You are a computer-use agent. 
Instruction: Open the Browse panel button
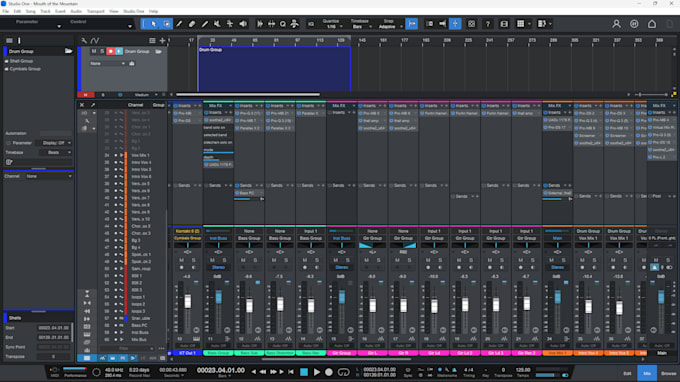point(668,373)
